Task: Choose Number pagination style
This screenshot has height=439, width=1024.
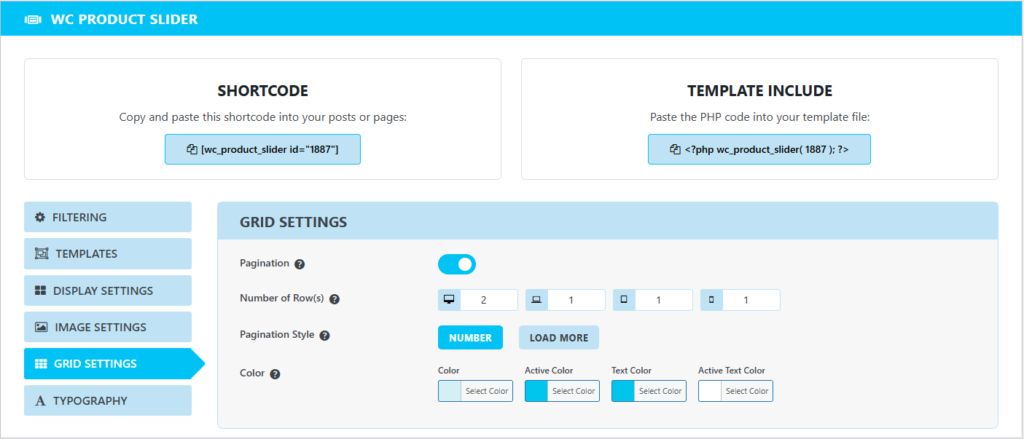Action: point(470,338)
